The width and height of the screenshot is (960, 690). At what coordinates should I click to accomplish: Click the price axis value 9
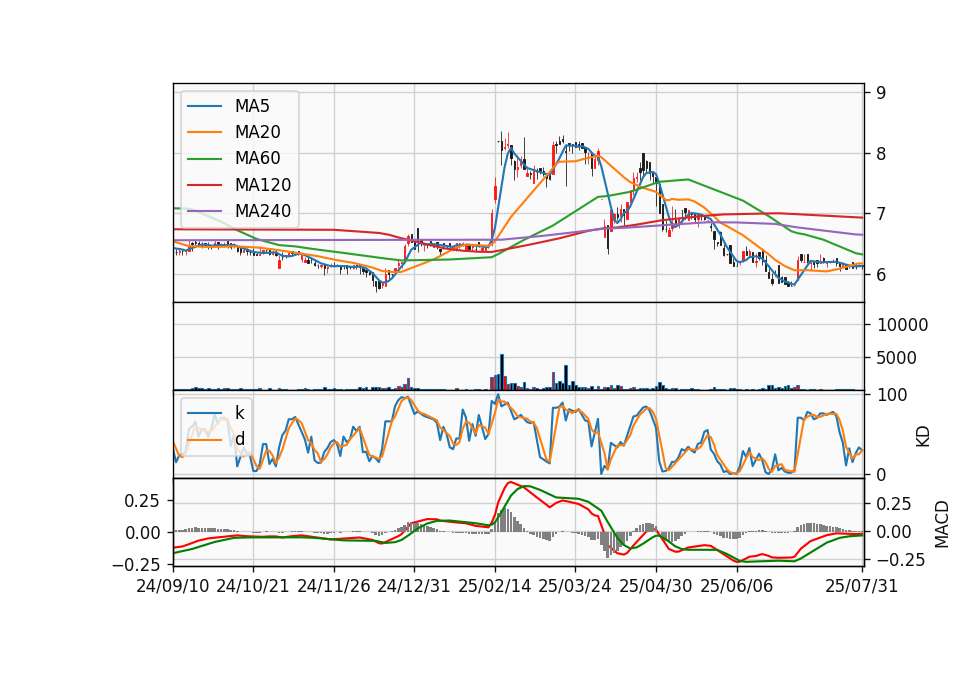[x=881, y=93]
